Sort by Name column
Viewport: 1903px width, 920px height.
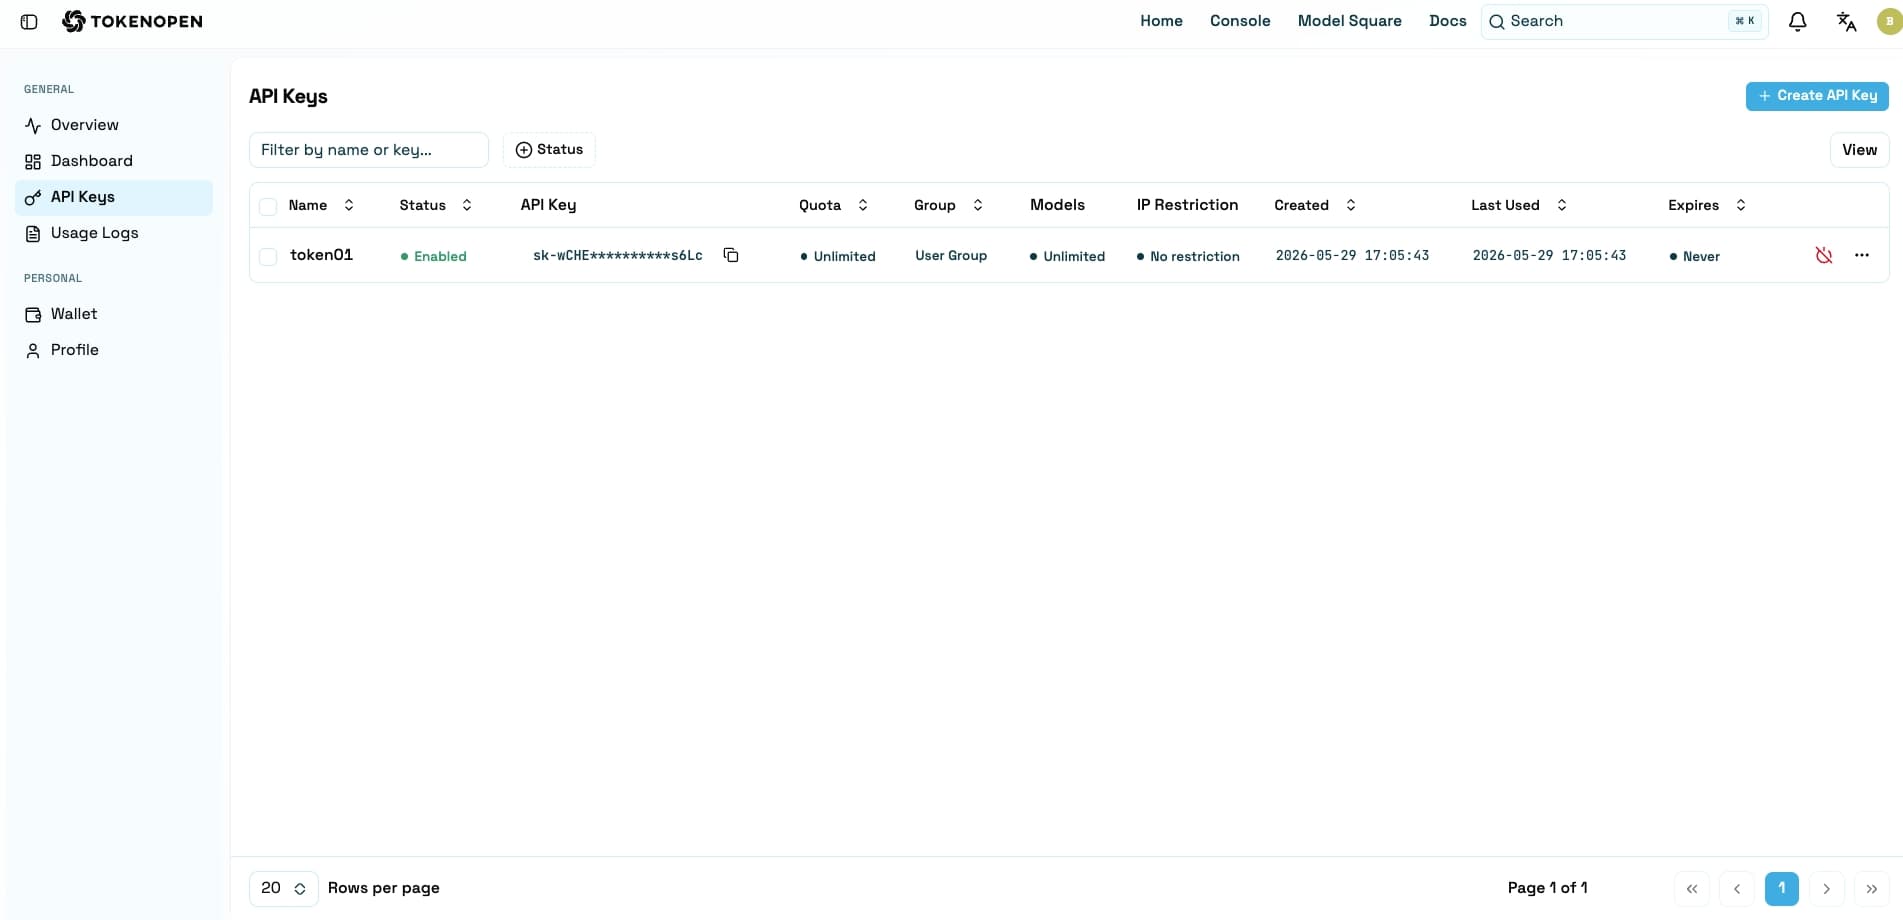coord(321,205)
